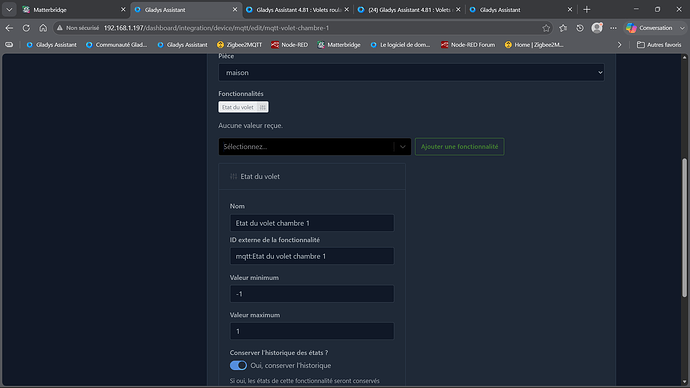Click Ajouter une fonctionnalité button
The image size is (690, 388).
(459, 146)
